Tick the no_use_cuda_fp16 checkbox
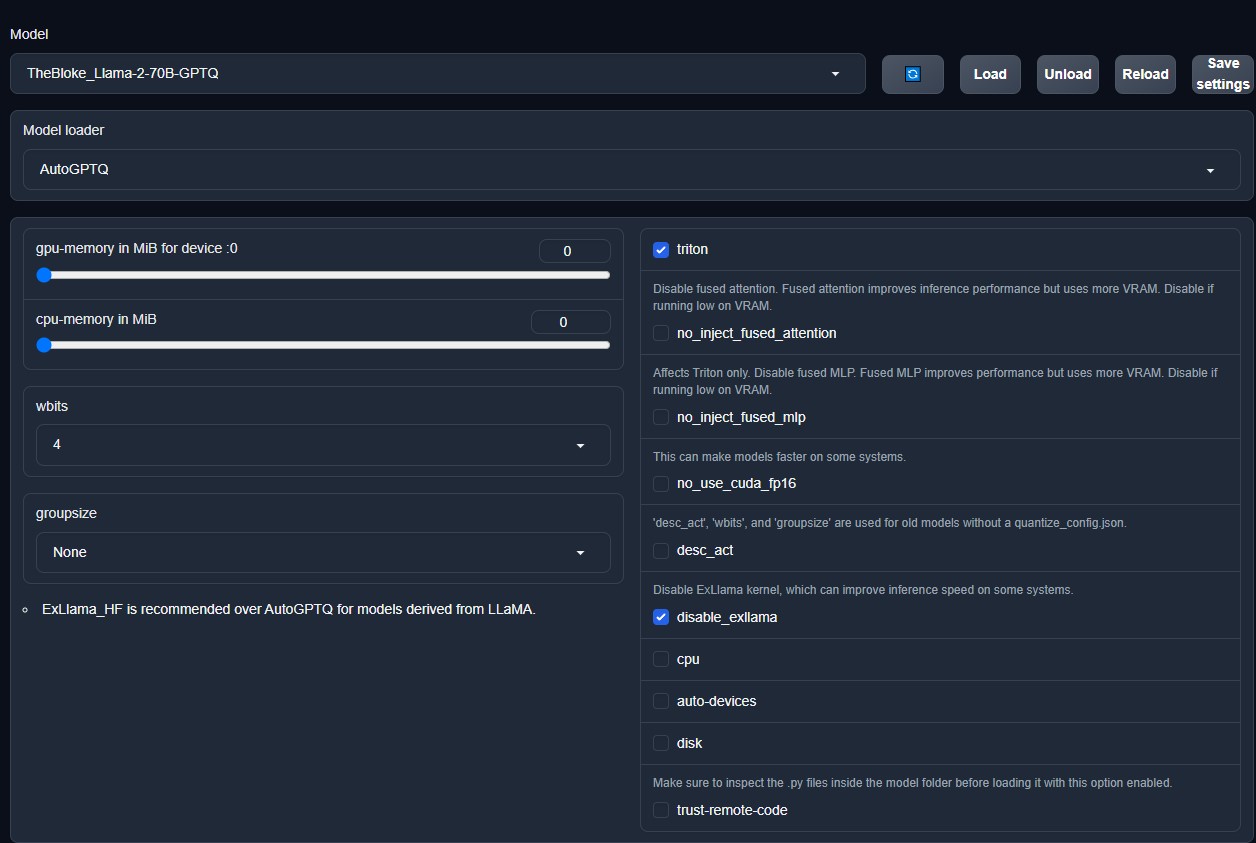The width and height of the screenshot is (1256, 843). coord(661,483)
